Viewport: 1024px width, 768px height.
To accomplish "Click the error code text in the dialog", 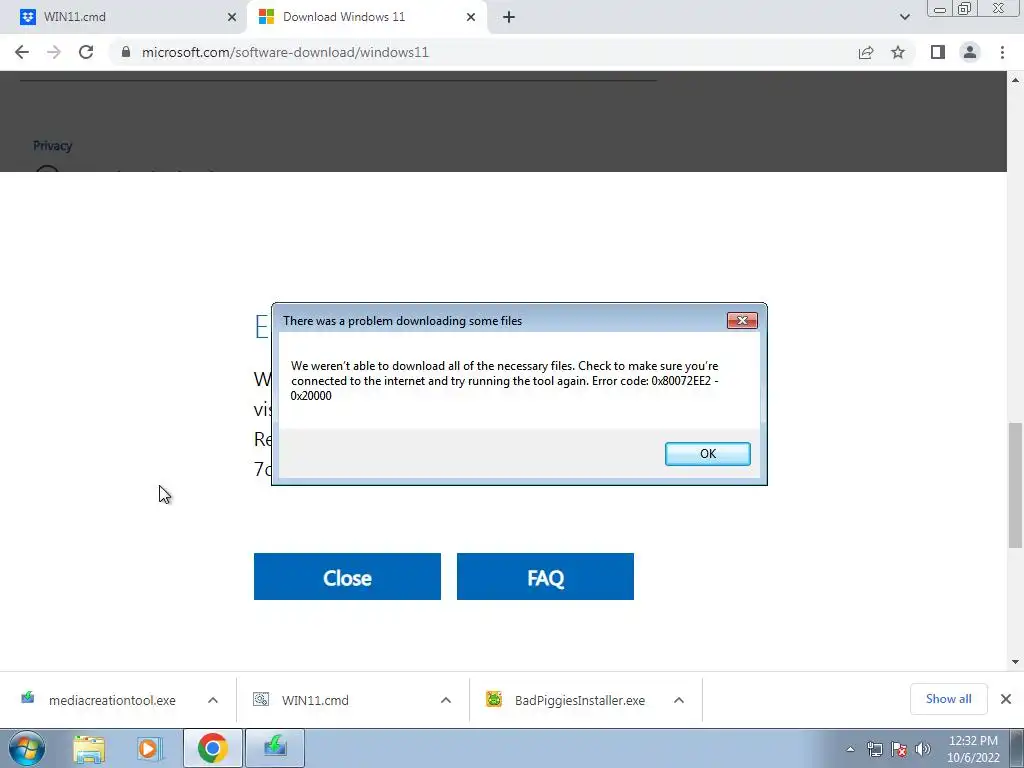I will (504, 388).
